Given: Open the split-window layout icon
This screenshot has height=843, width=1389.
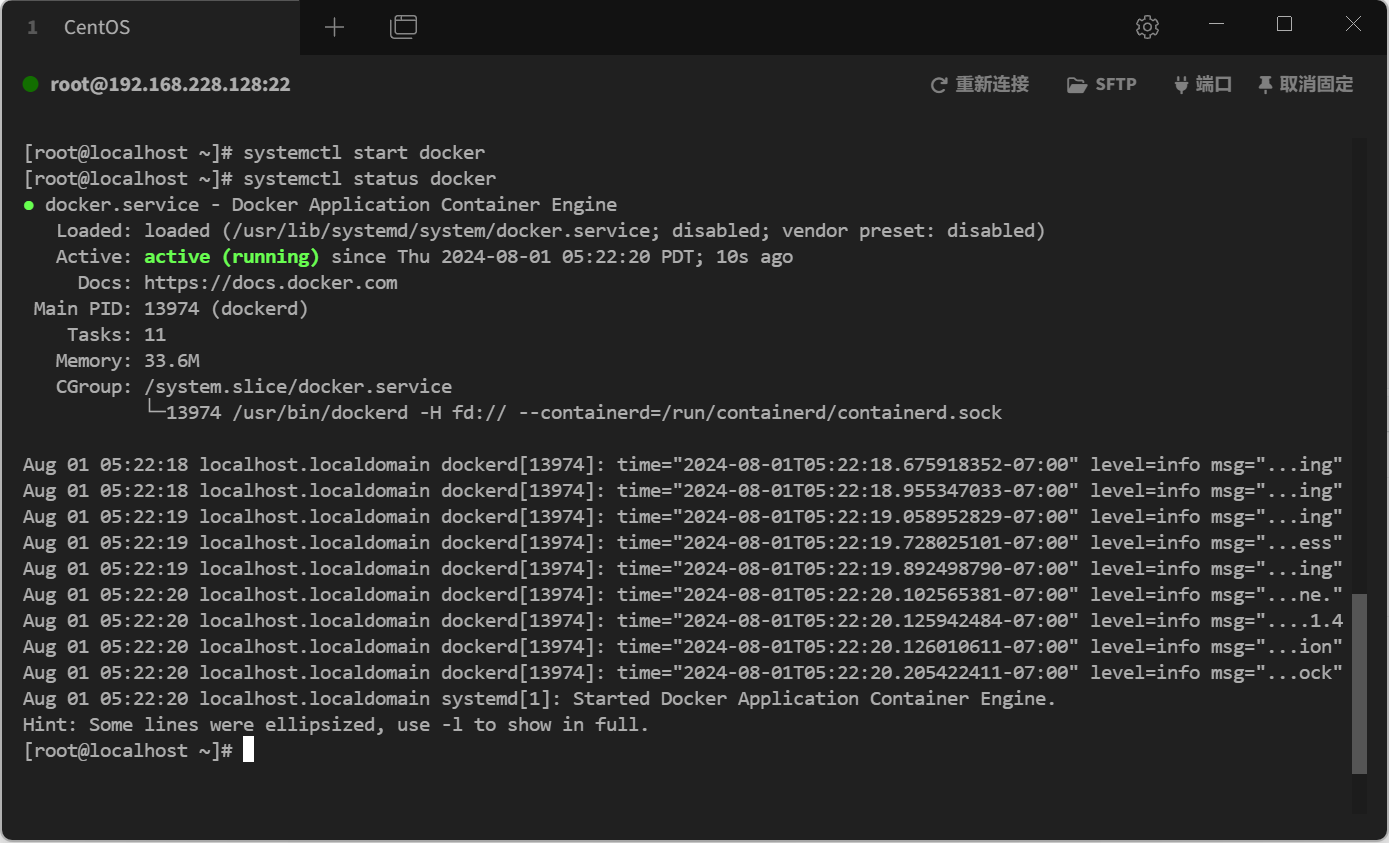Looking at the screenshot, I should 403,27.
